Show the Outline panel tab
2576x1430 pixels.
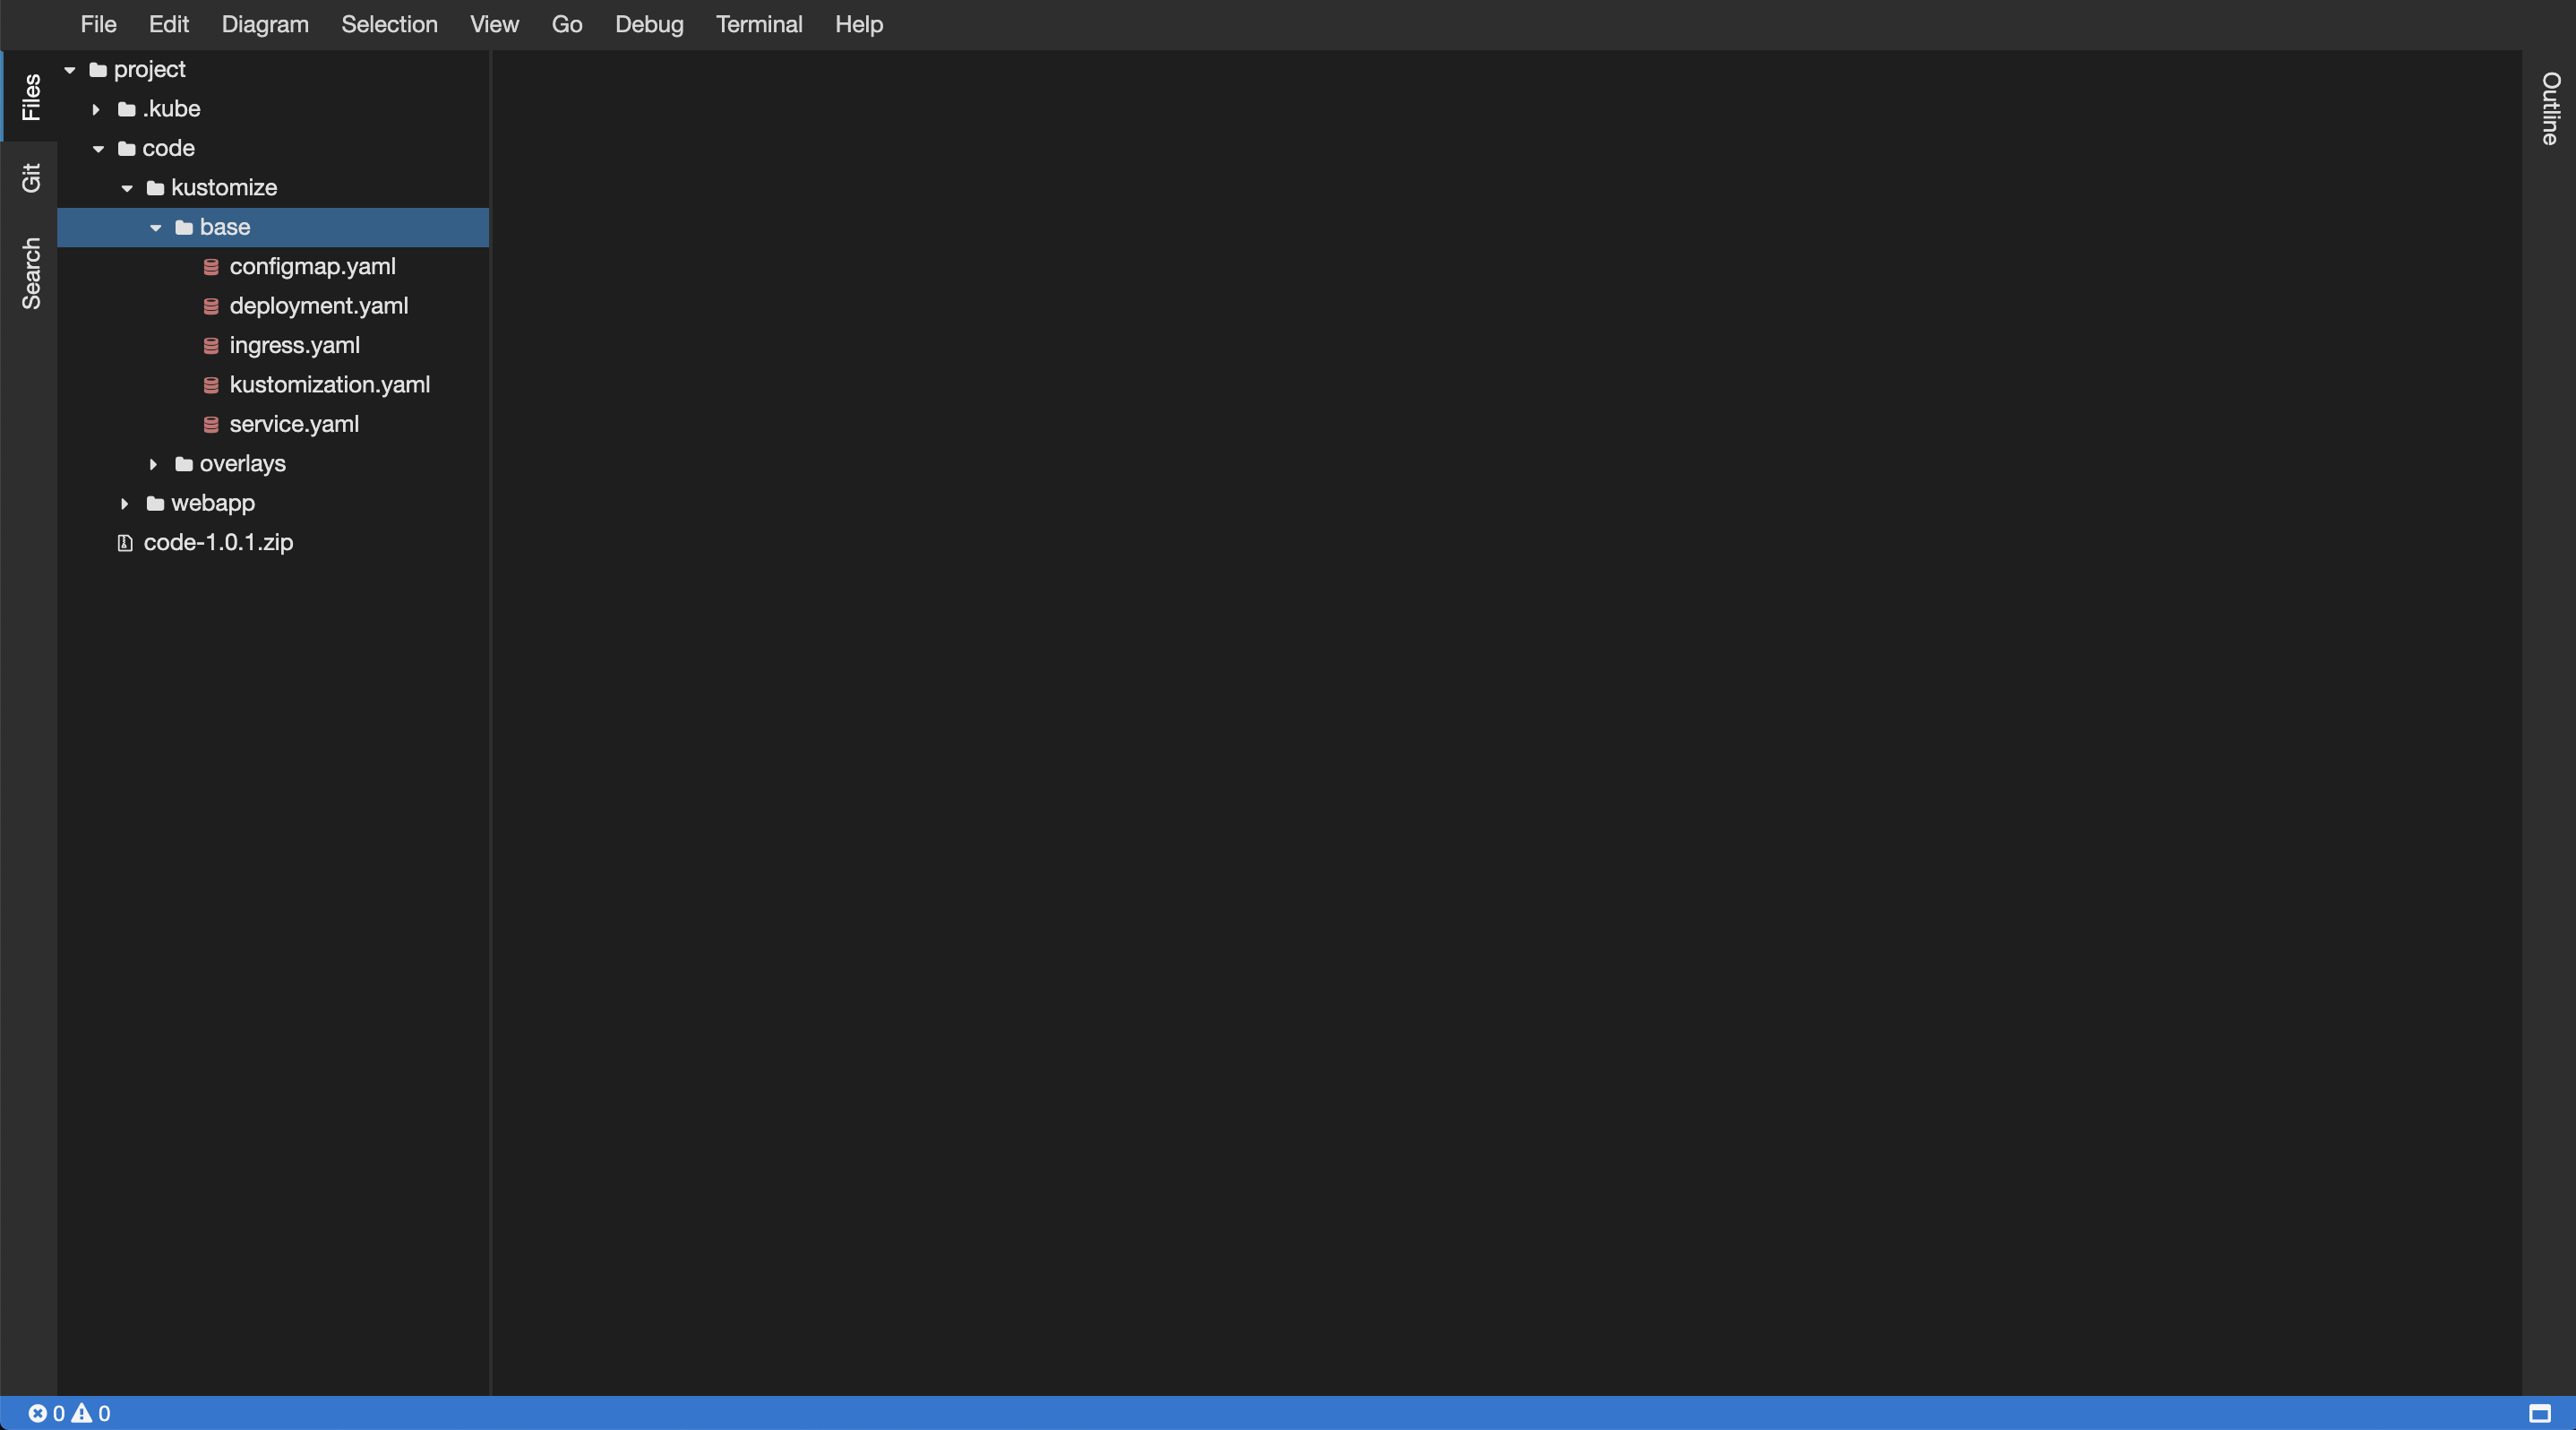point(2550,108)
